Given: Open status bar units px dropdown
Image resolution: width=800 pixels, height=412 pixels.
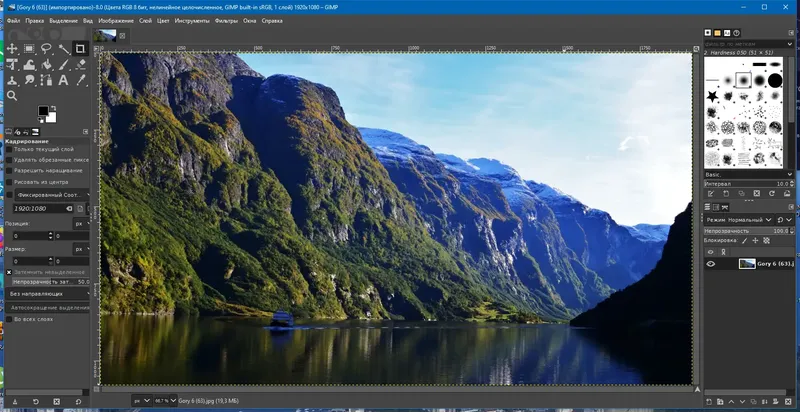Looking at the screenshot, I should [x=141, y=401].
